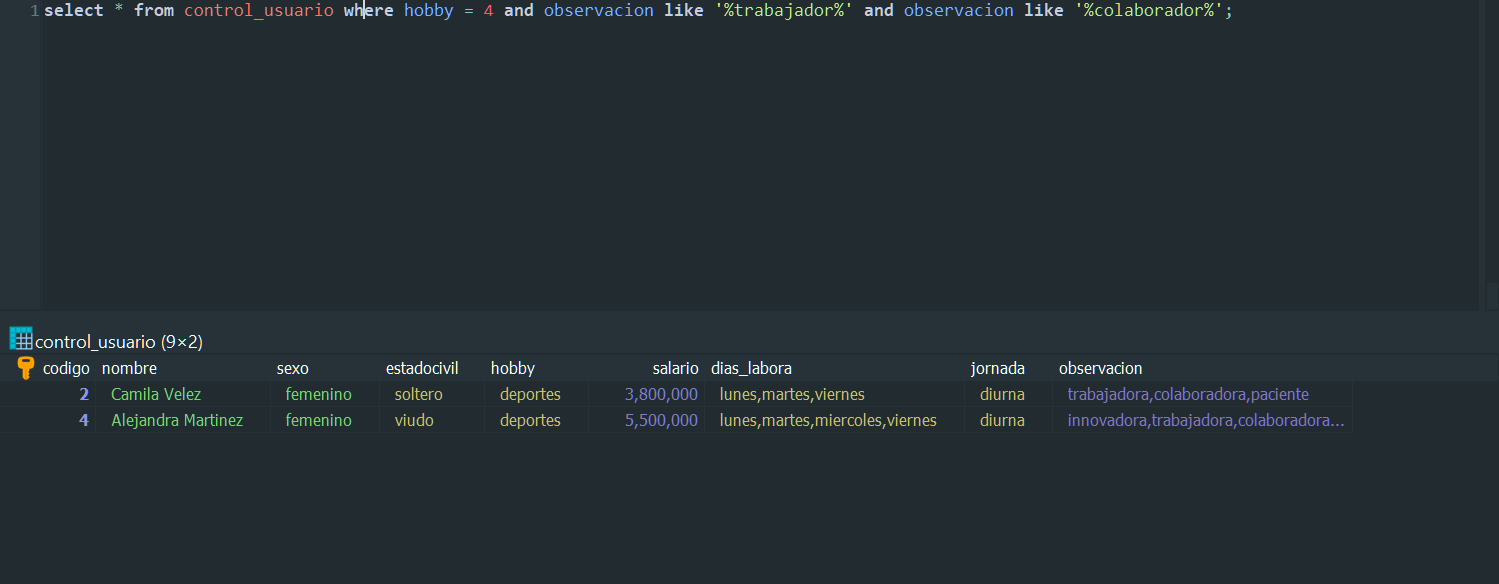Image resolution: width=1499 pixels, height=584 pixels.
Task: Click the sexo column header
Action: click(x=292, y=368)
